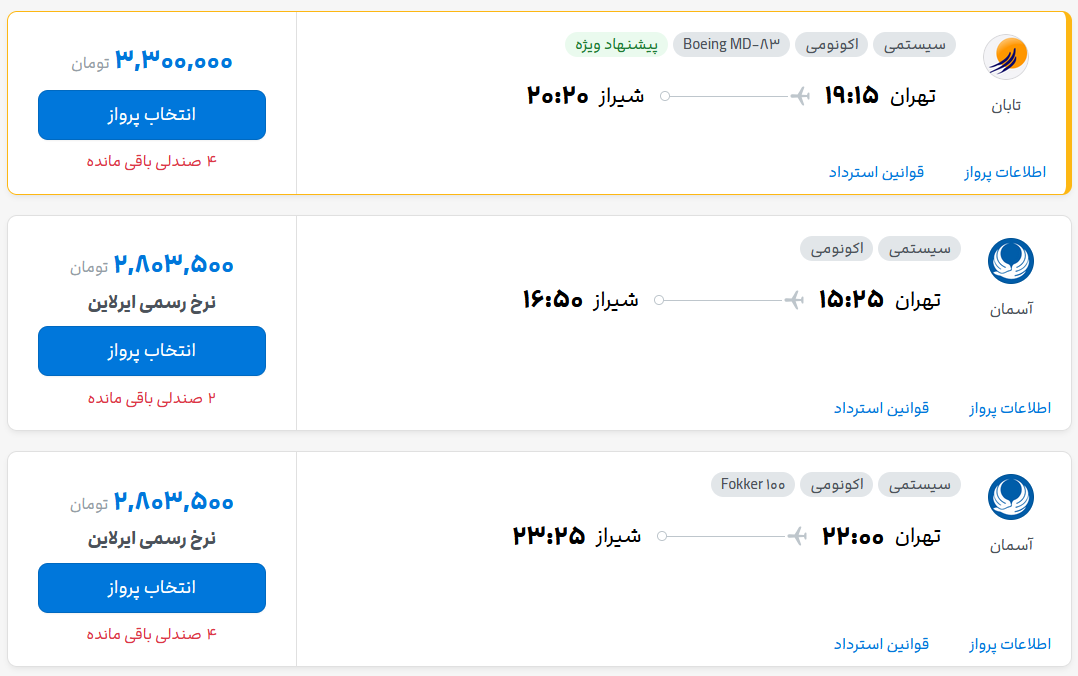The image size is (1078, 676).
Task: Click the airplane icon on the 22:00 flight
Action: [x=797, y=537]
